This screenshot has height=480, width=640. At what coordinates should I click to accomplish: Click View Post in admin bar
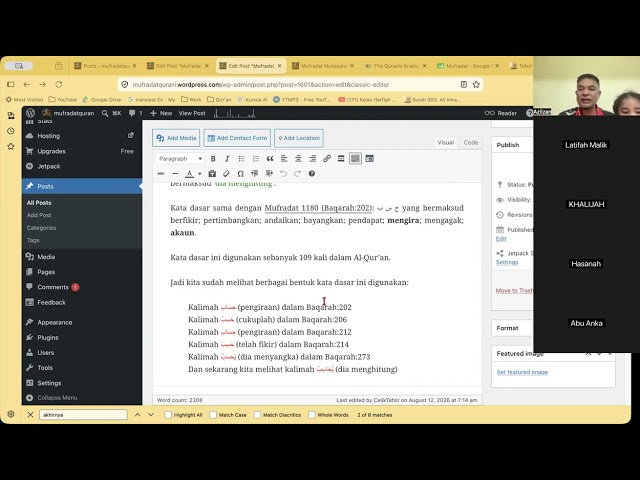coord(192,113)
